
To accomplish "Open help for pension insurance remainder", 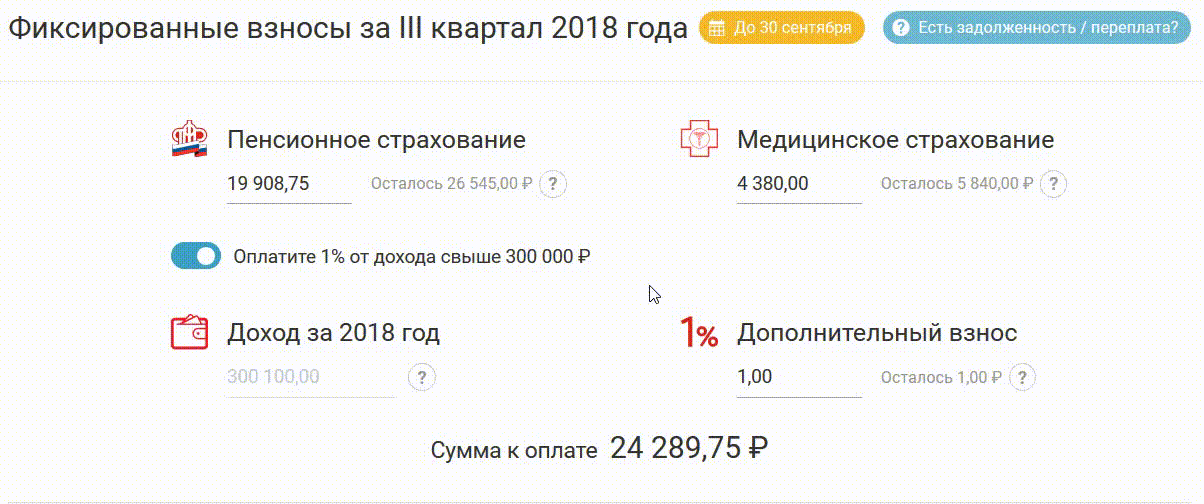I will [554, 184].
